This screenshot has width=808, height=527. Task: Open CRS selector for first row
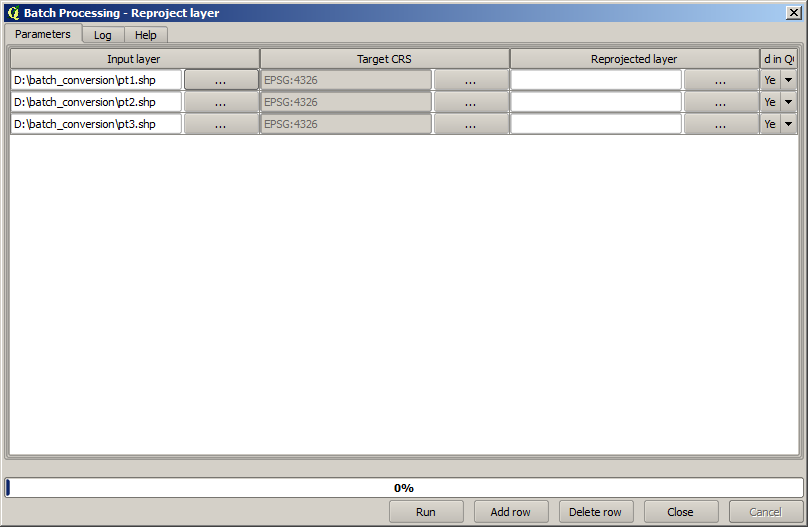click(470, 80)
